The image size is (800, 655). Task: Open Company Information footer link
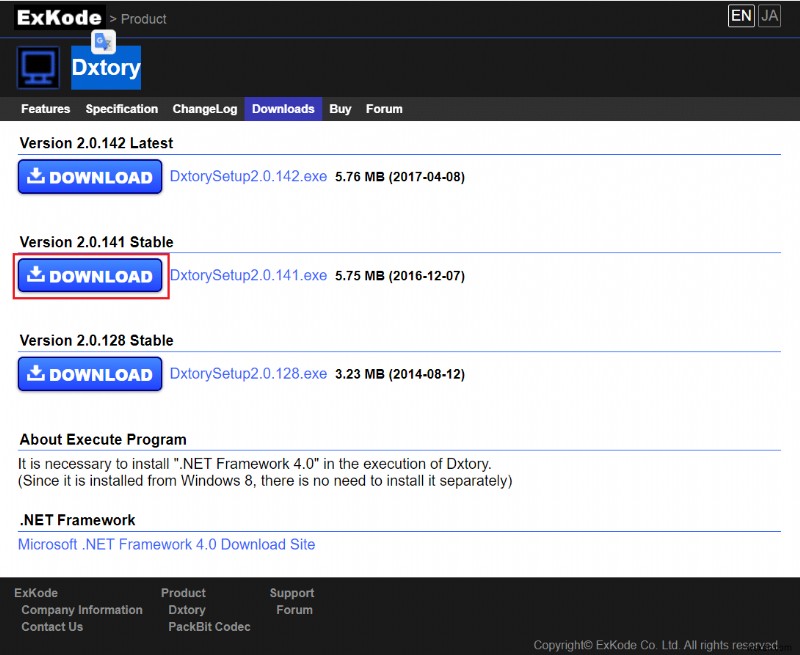pos(82,610)
